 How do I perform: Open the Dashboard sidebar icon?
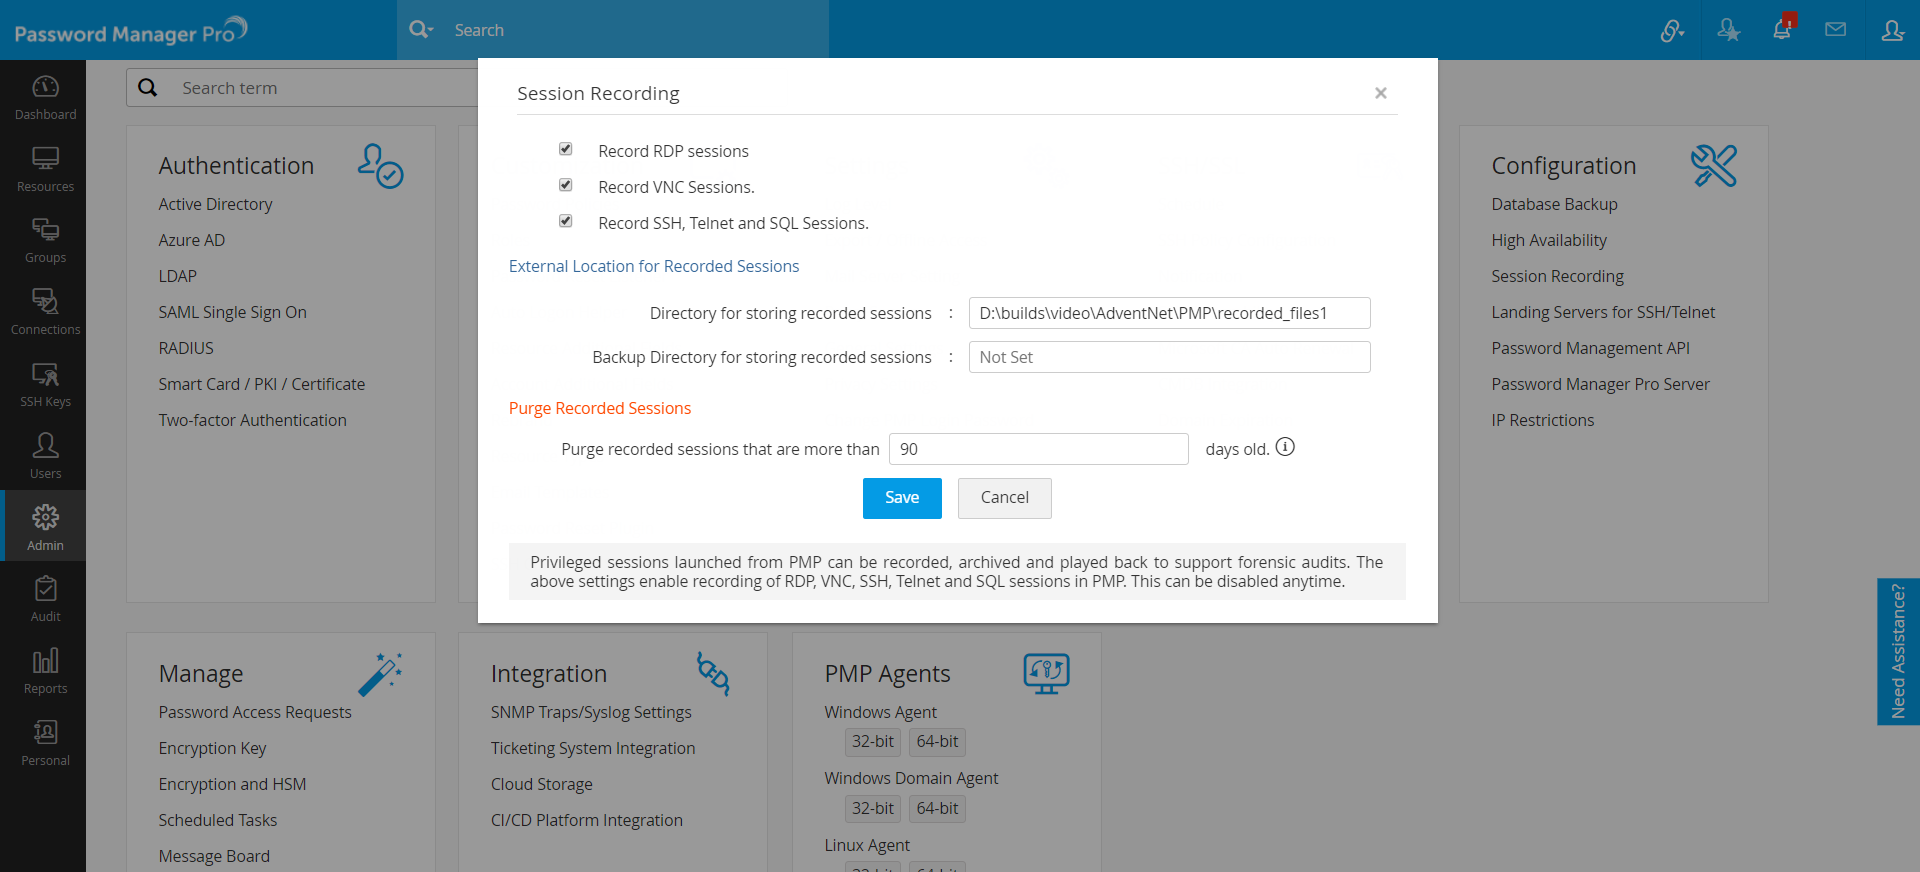45,98
